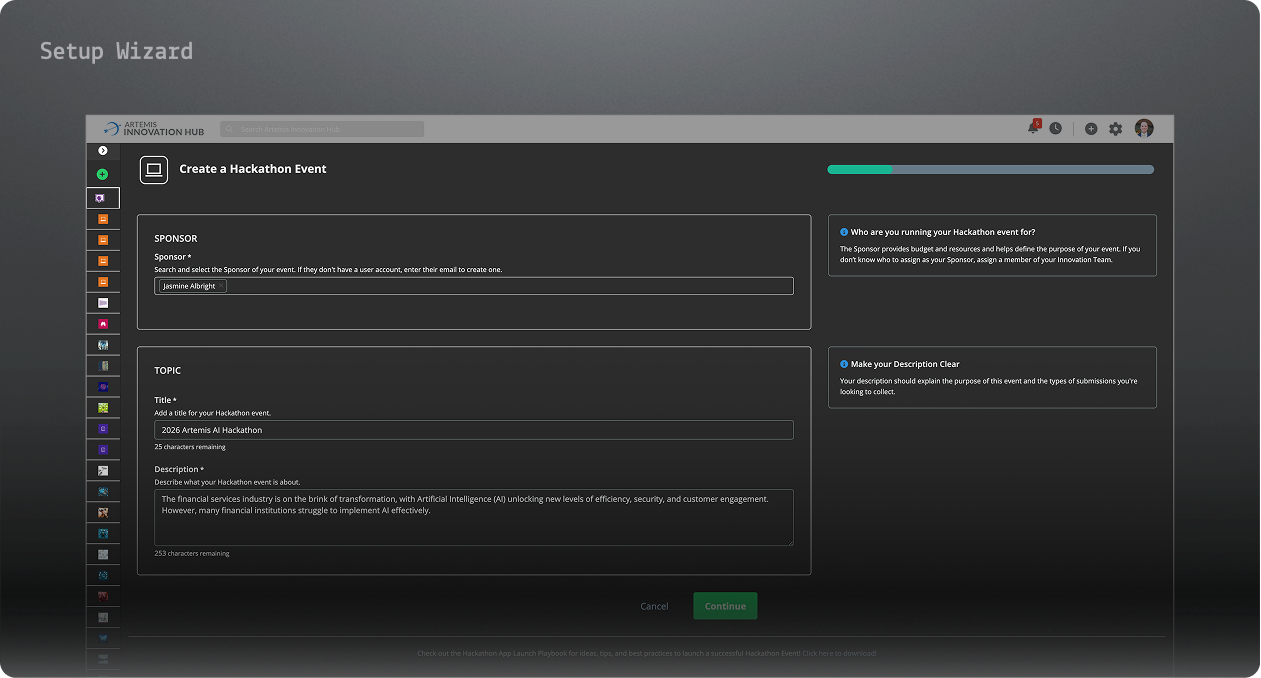Viewport: 1261px width, 678px height.
Task: Focus the Title input field
Action: coord(473,430)
